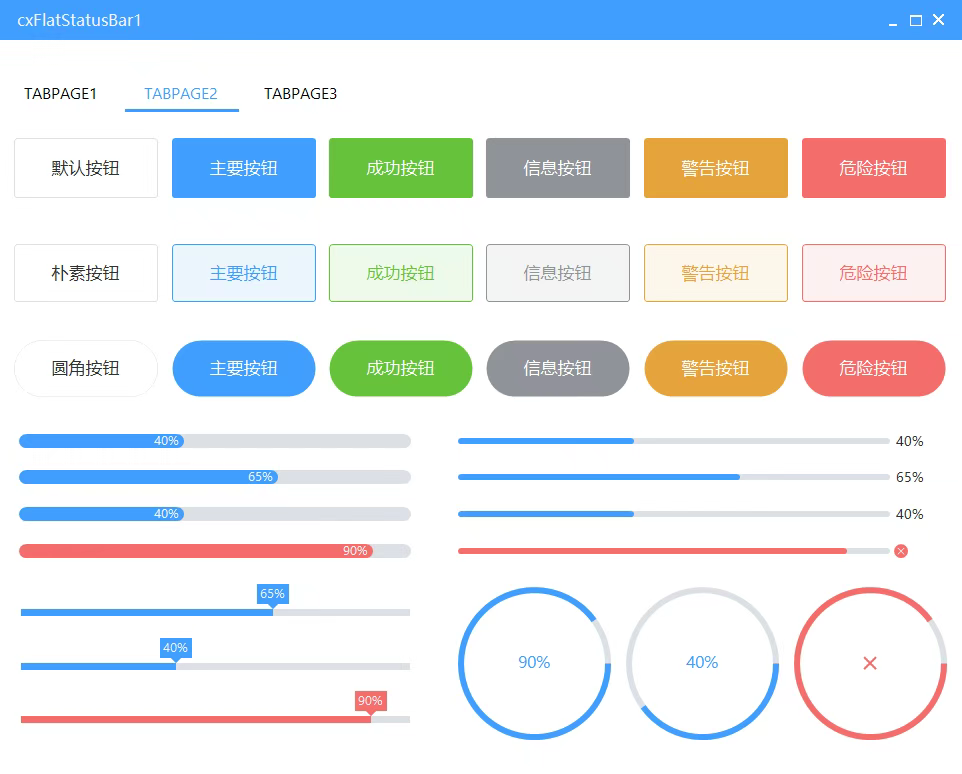Click the 65% tooltip marker on the slider
962x774 pixels.
click(272, 594)
